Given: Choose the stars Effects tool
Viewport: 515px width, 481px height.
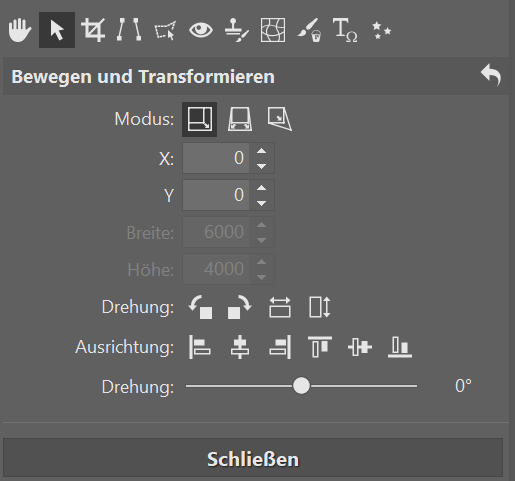Looking at the screenshot, I should click(x=381, y=30).
